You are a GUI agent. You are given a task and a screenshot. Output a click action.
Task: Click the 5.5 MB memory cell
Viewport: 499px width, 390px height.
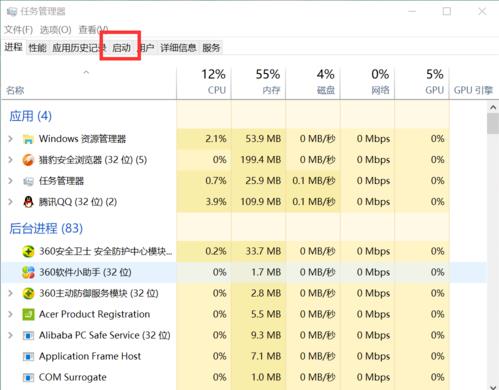point(266,314)
